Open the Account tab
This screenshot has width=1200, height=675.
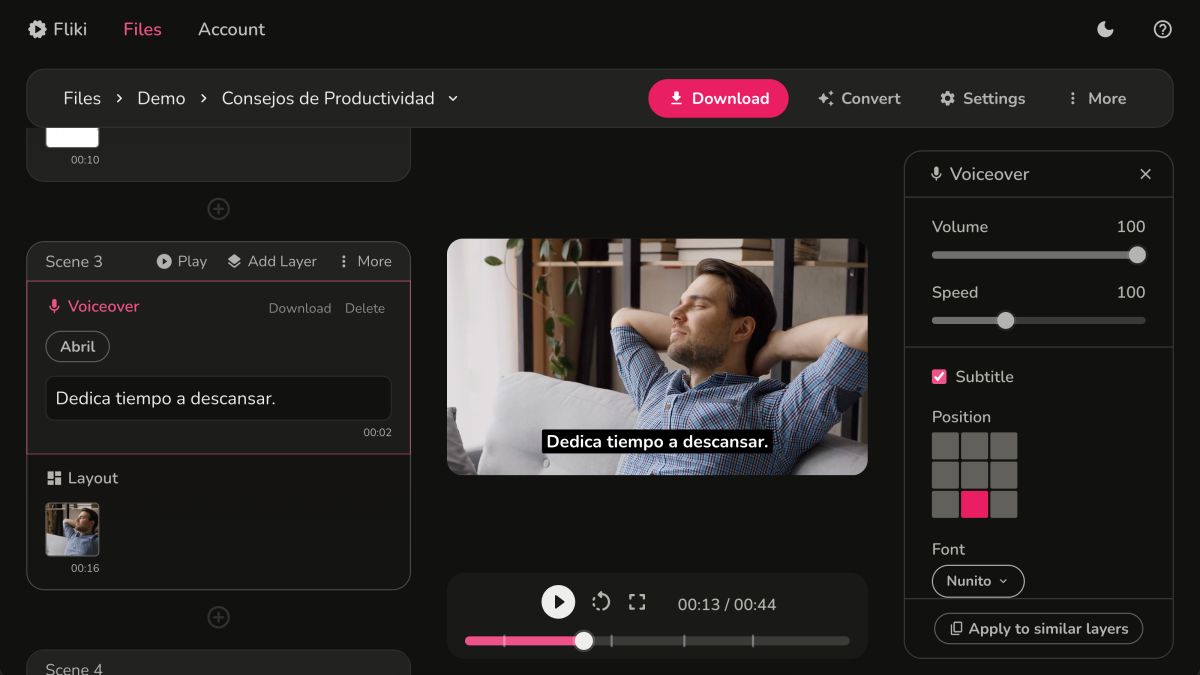pos(231,29)
